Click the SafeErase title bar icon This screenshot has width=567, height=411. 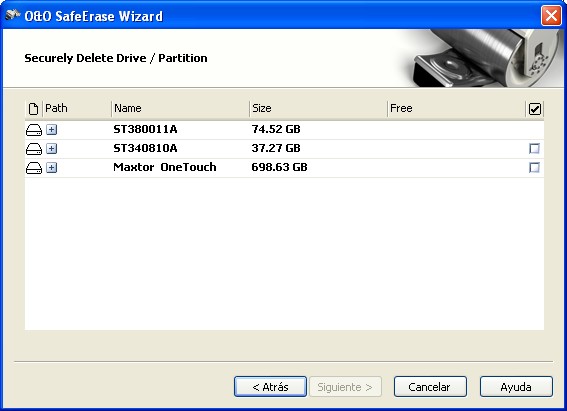[13, 15]
